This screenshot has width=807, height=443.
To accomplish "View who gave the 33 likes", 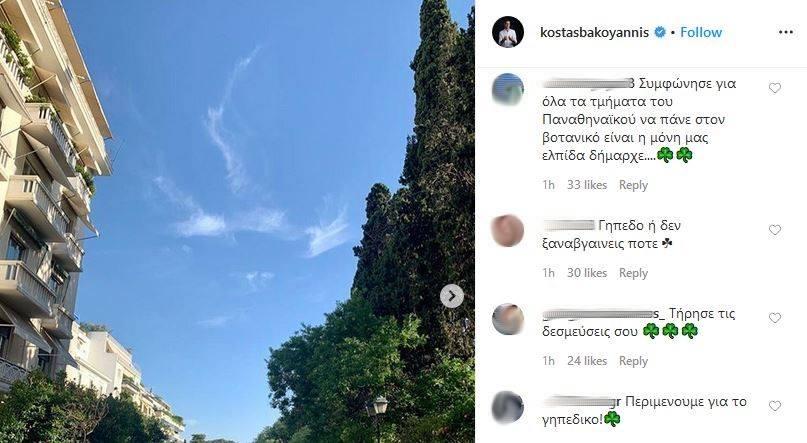I will pos(587,185).
